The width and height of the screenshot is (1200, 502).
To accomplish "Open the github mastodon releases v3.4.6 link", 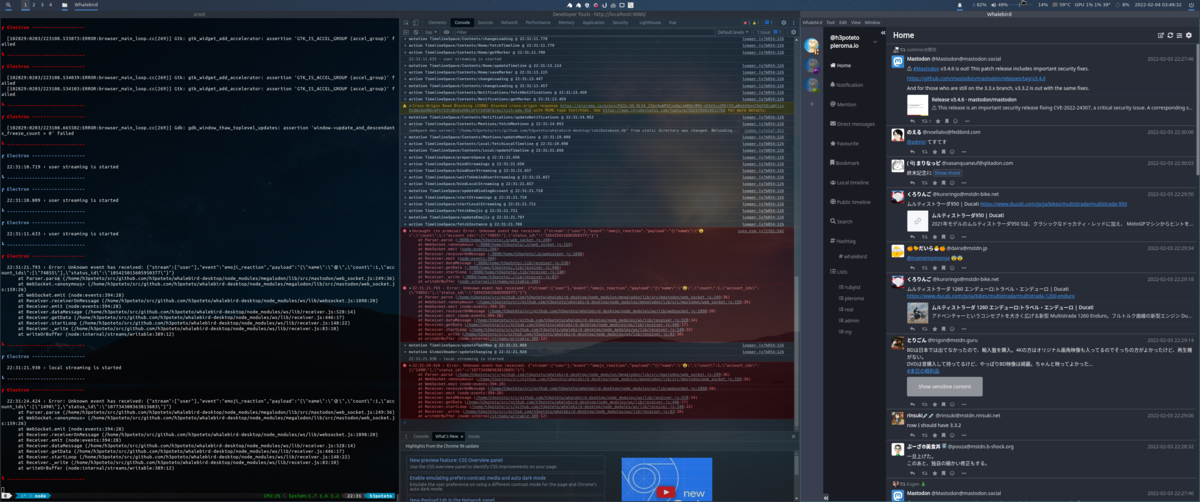I will coord(976,77).
